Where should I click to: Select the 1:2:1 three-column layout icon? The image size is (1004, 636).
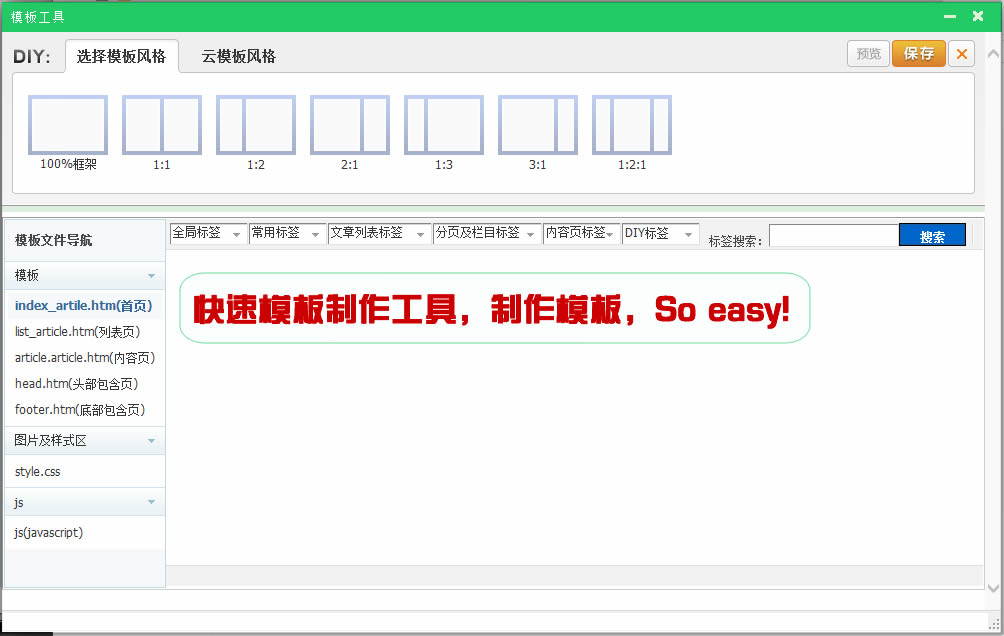pyautogui.click(x=632, y=125)
